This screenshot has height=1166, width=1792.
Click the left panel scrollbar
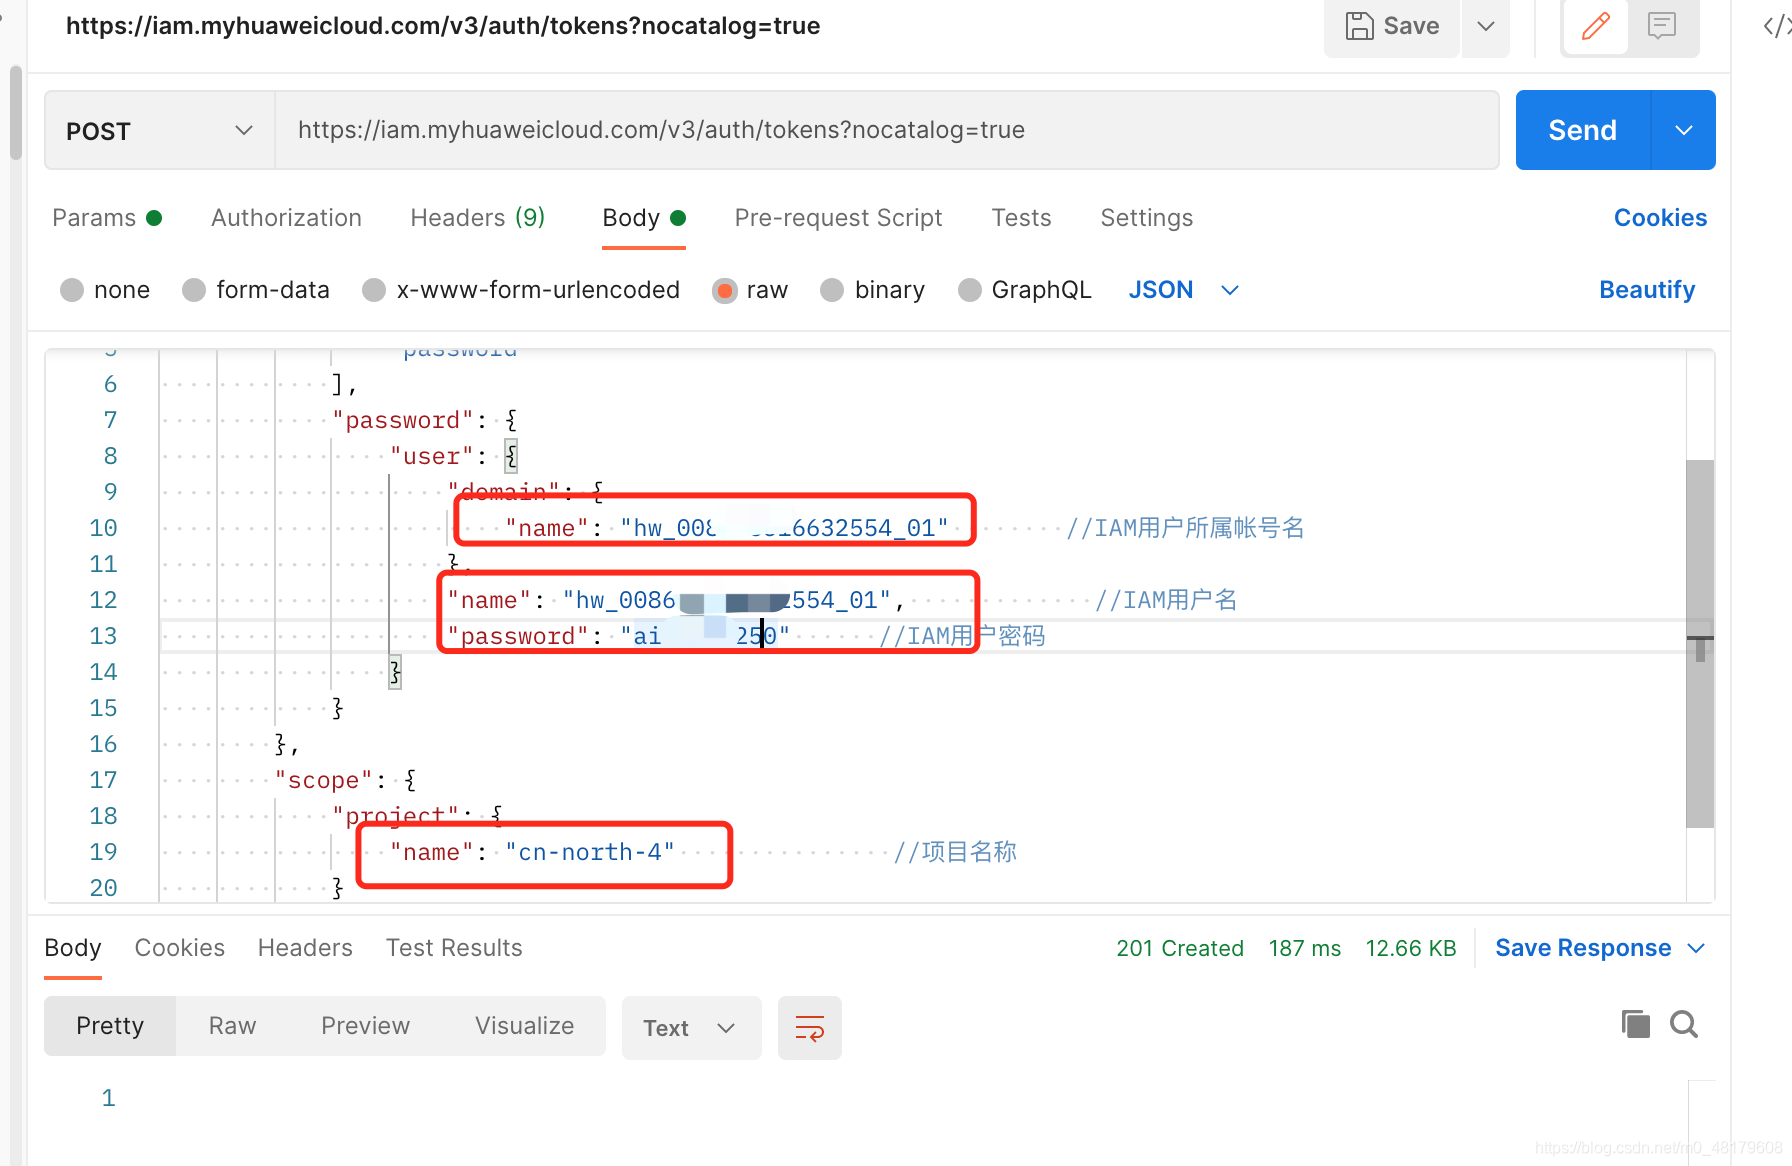[15, 112]
